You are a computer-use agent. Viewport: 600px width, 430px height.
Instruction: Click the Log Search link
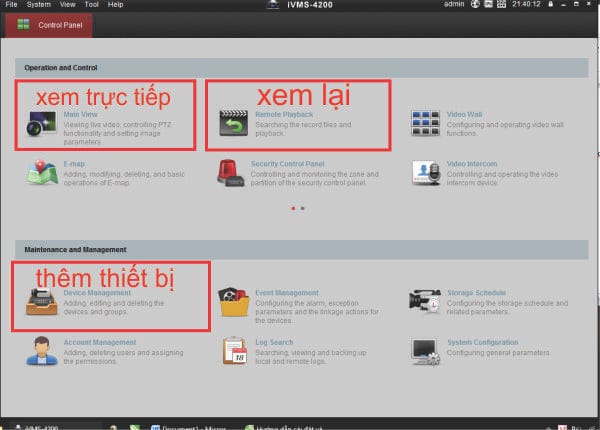(274, 342)
